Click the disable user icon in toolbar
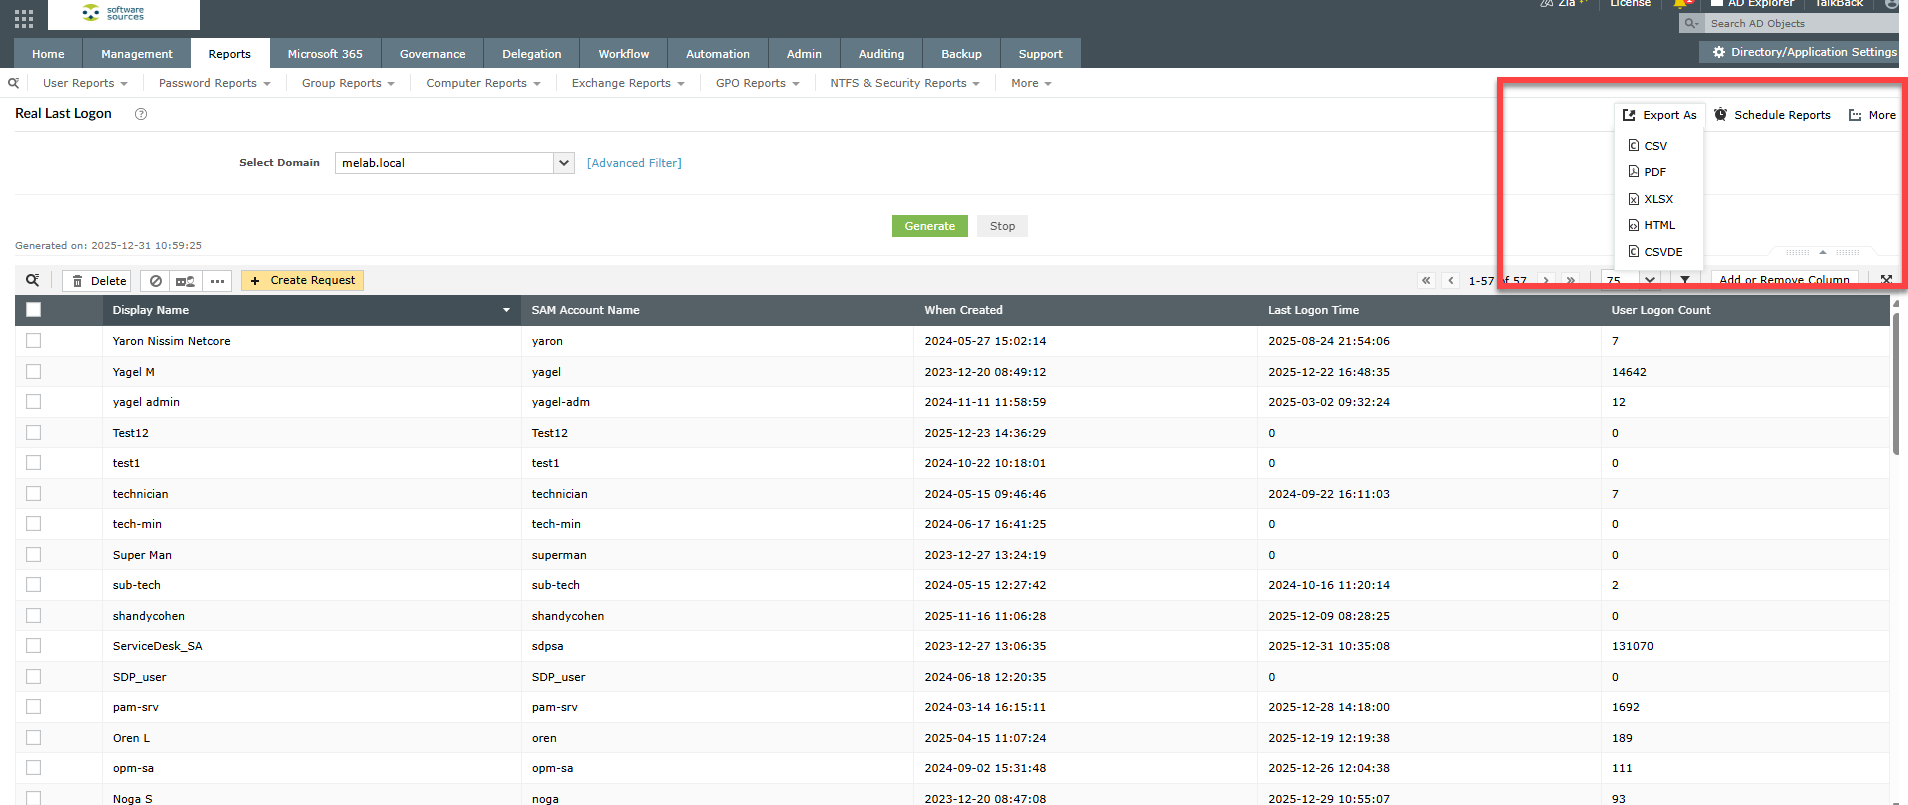This screenshot has width=1908, height=805. (155, 281)
